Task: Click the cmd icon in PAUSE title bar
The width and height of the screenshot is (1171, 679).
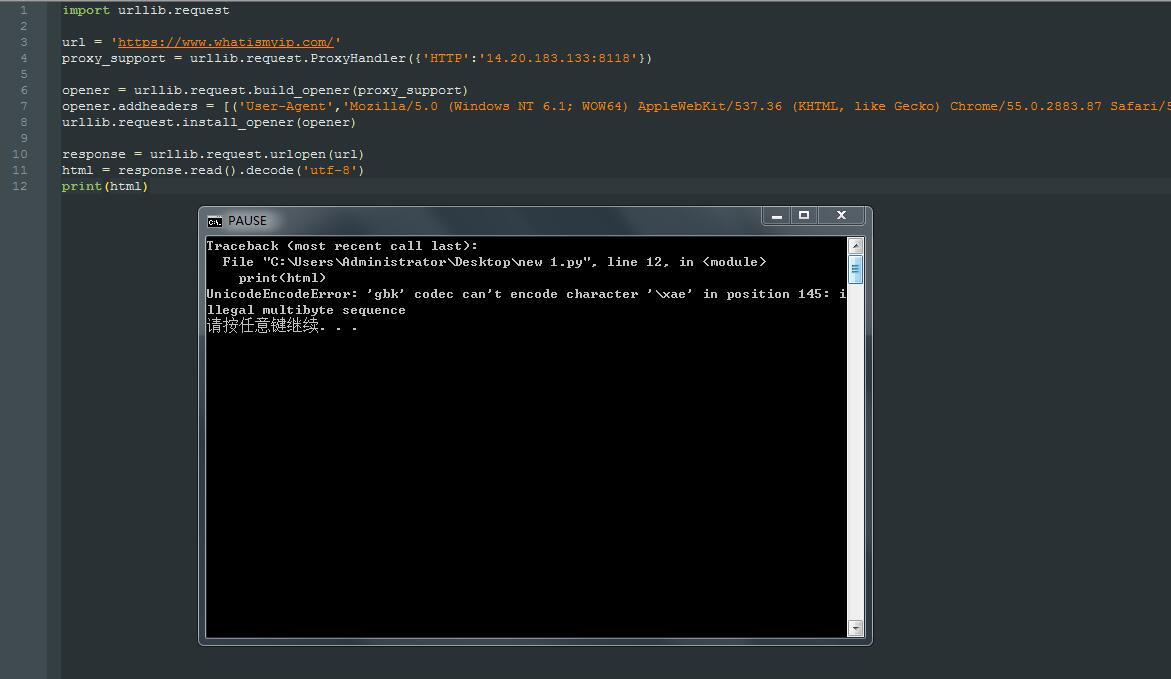Action: point(214,221)
